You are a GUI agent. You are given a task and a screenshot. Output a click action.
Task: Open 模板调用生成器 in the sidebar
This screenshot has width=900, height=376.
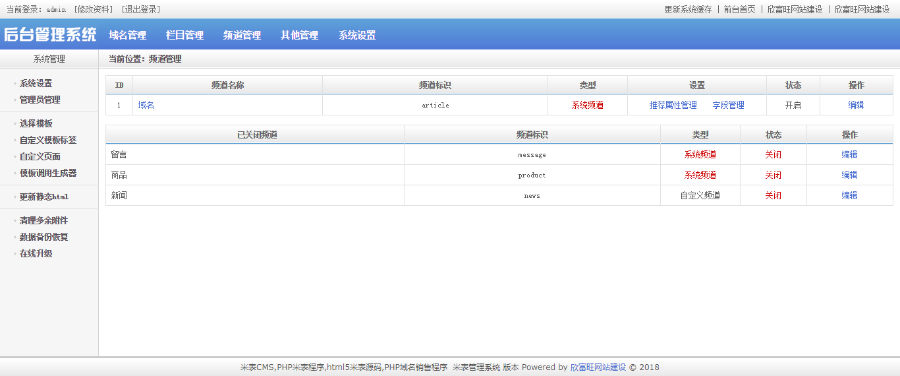tap(48, 173)
